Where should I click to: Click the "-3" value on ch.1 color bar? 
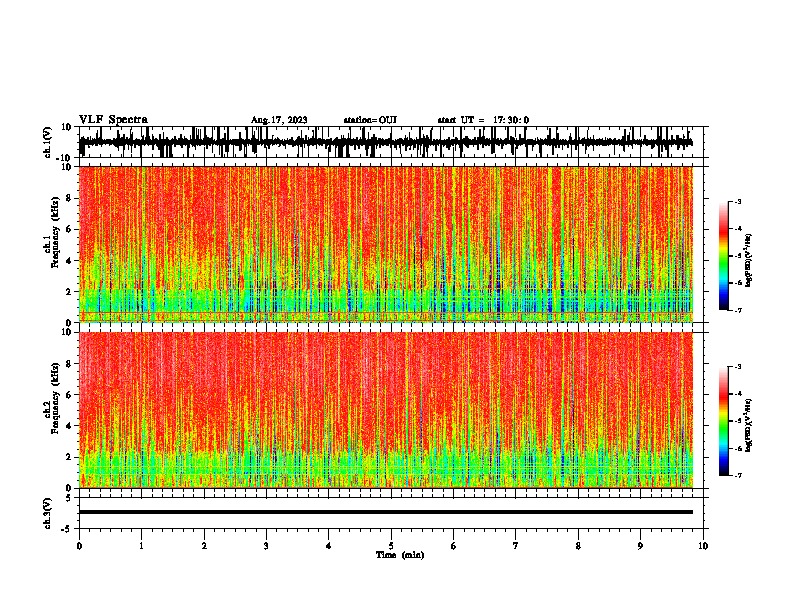pos(737,202)
